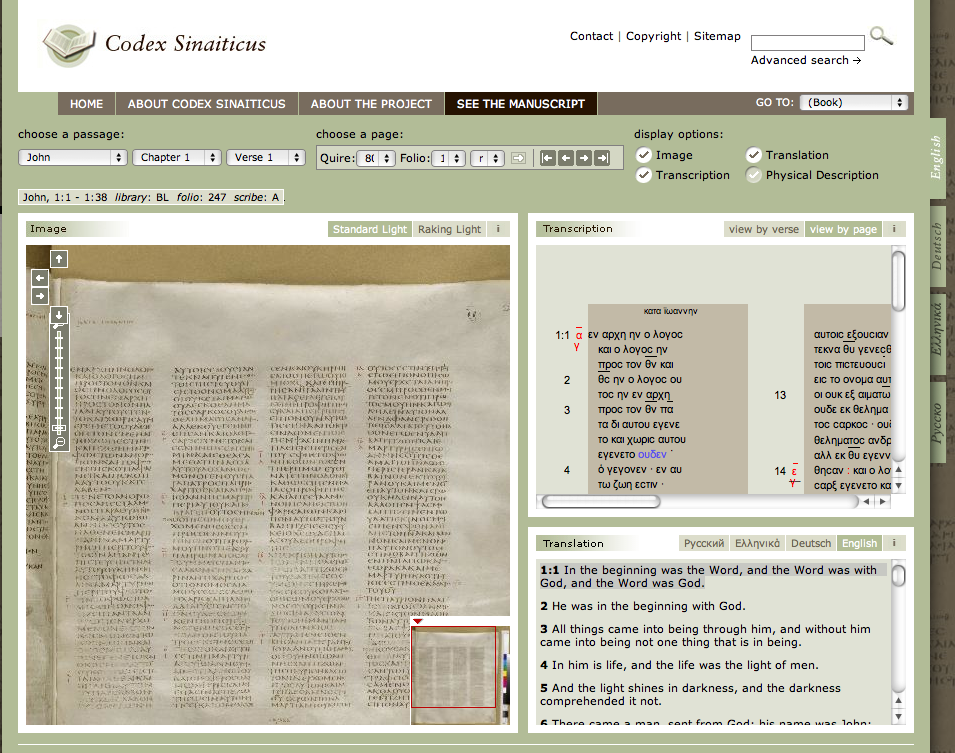Image resolution: width=955 pixels, height=753 pixels.
Task: Disable the Transcription display option
Action: pyautogui.click(x=644, y=175)
